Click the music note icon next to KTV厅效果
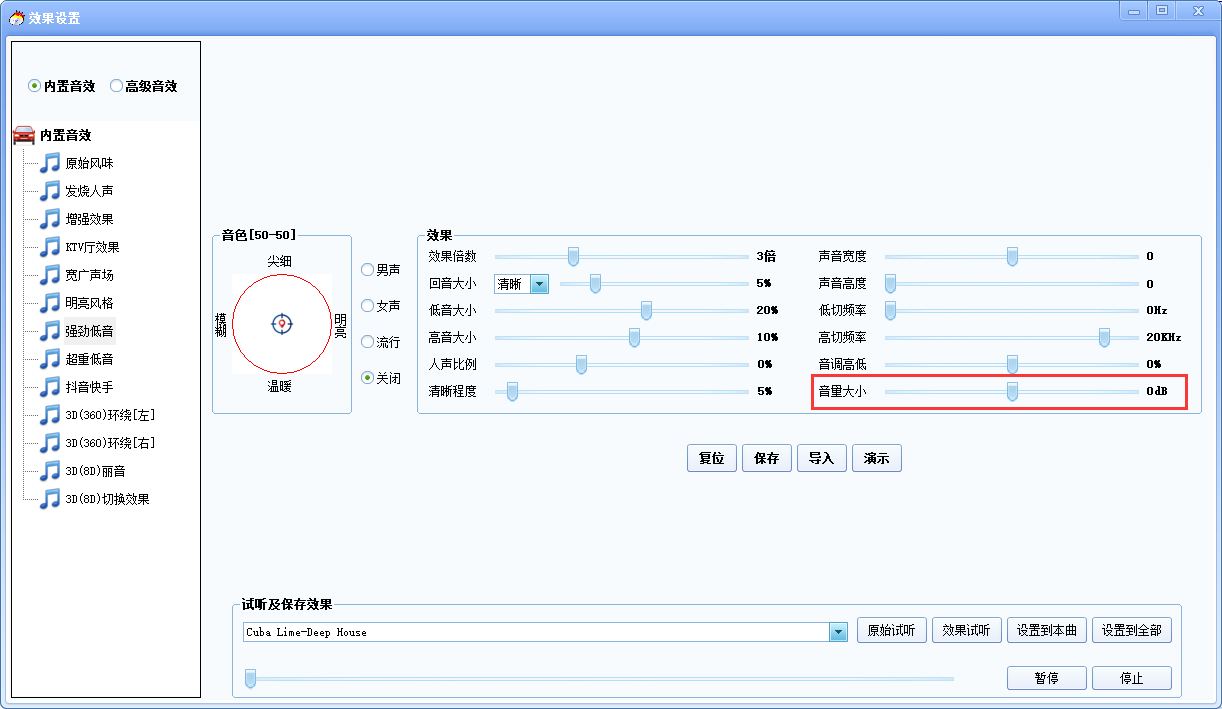 click(50, 247)
